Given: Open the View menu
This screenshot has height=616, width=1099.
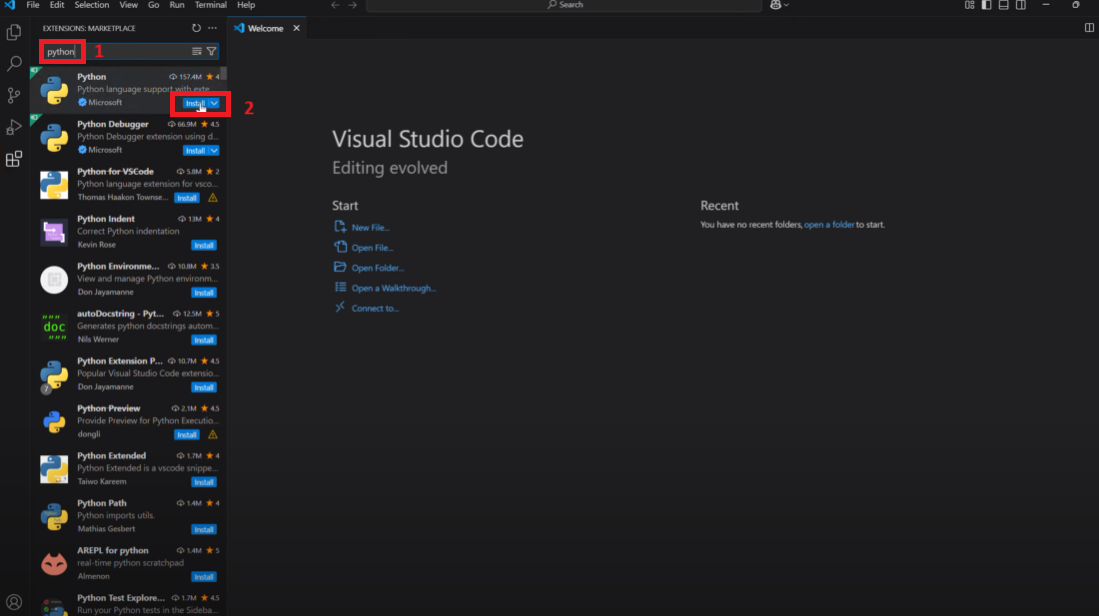Looking at the screenshot, I should (128, 5).
